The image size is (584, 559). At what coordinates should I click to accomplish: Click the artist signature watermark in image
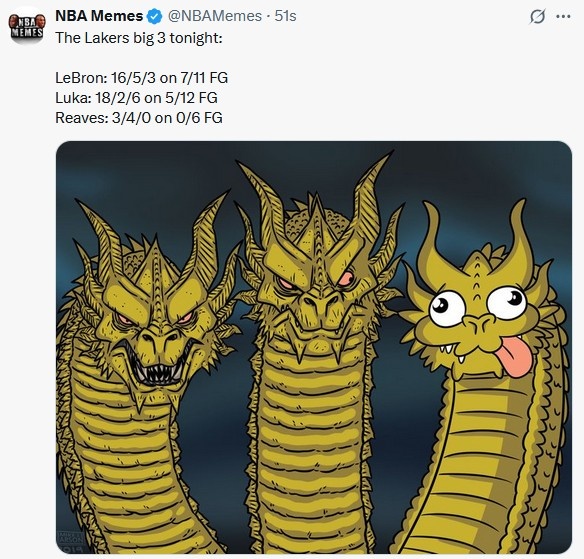click(71, 541)
